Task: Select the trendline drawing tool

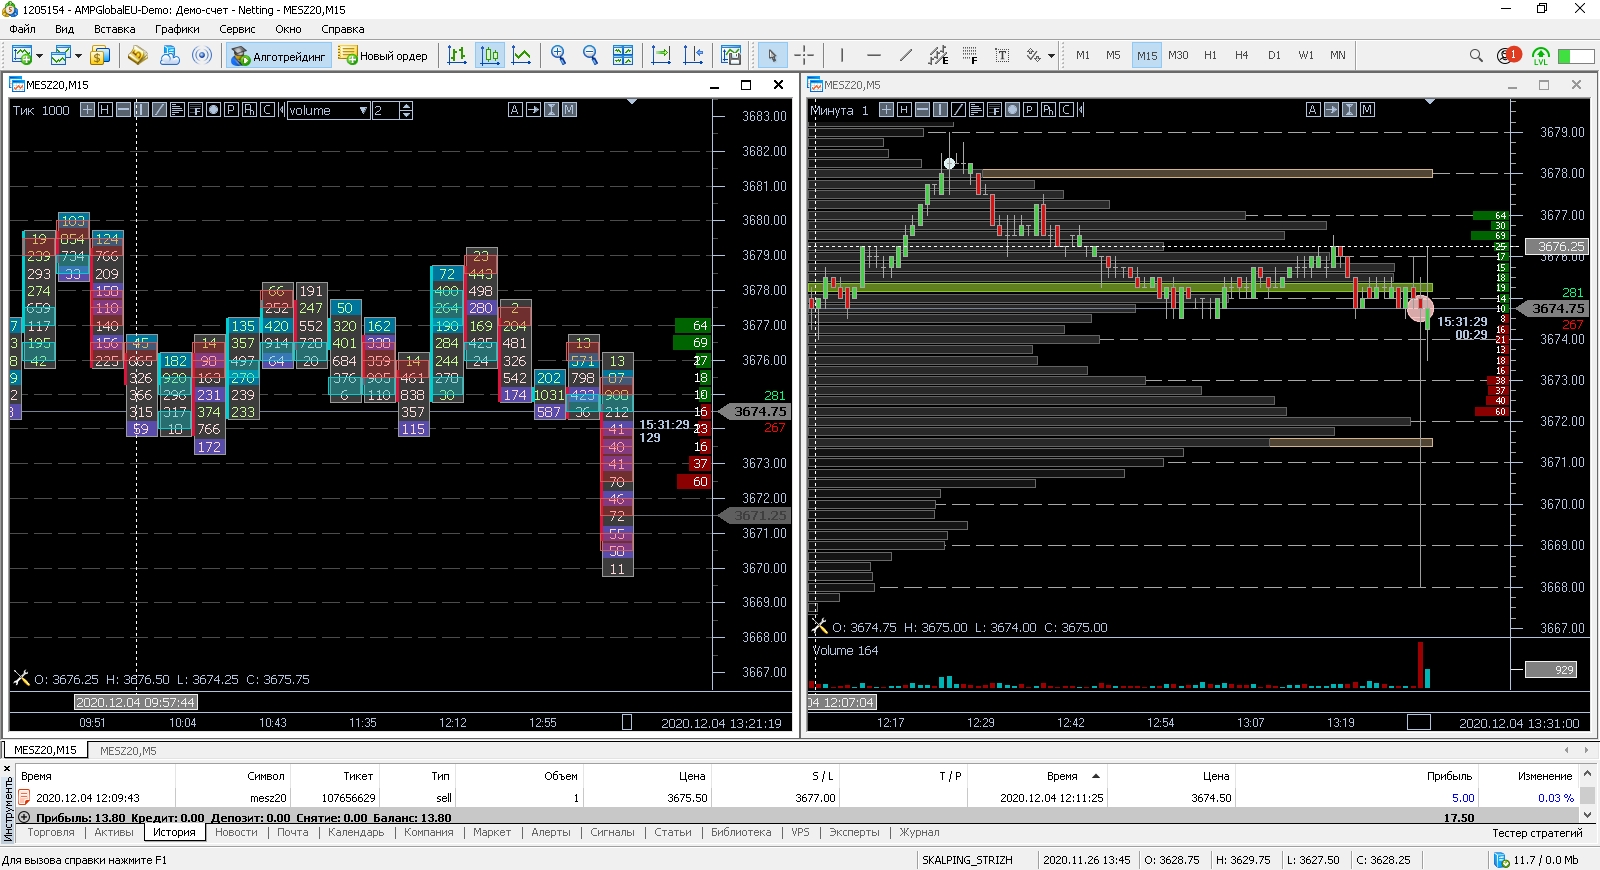Action: tap(906, 55)
